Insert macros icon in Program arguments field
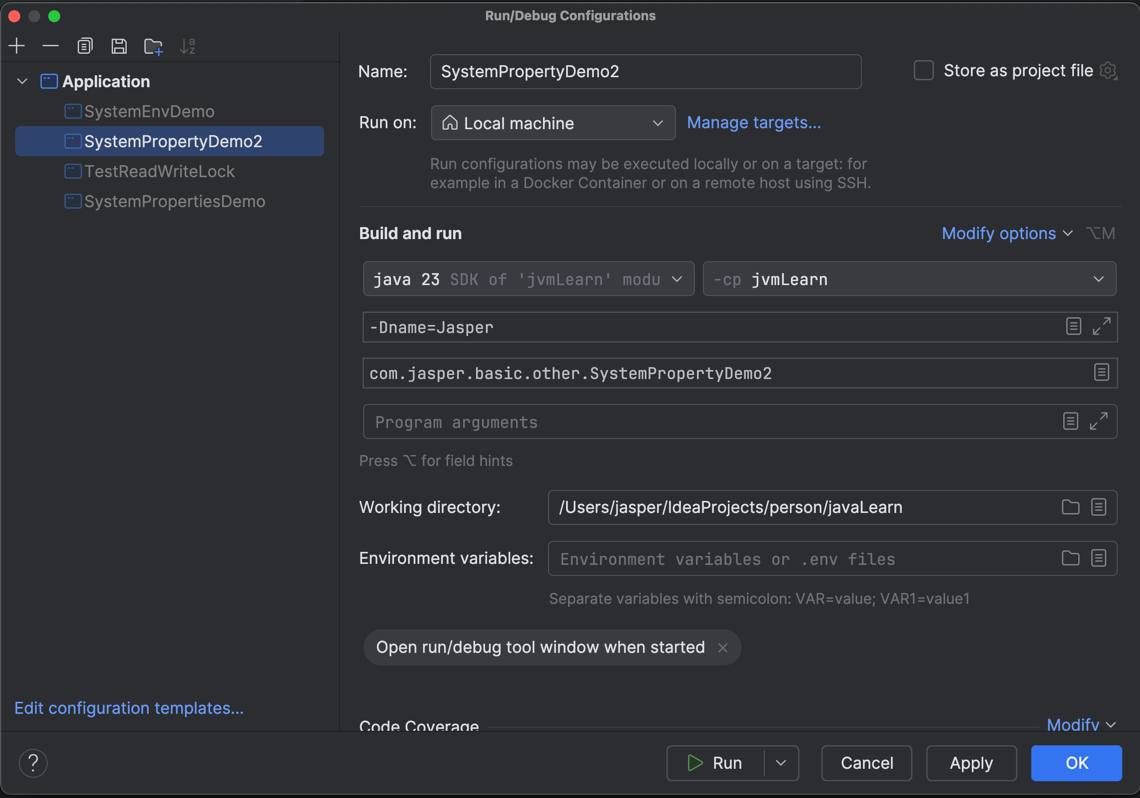This screenshot has height=798, width=1140. pos(1070,421)
